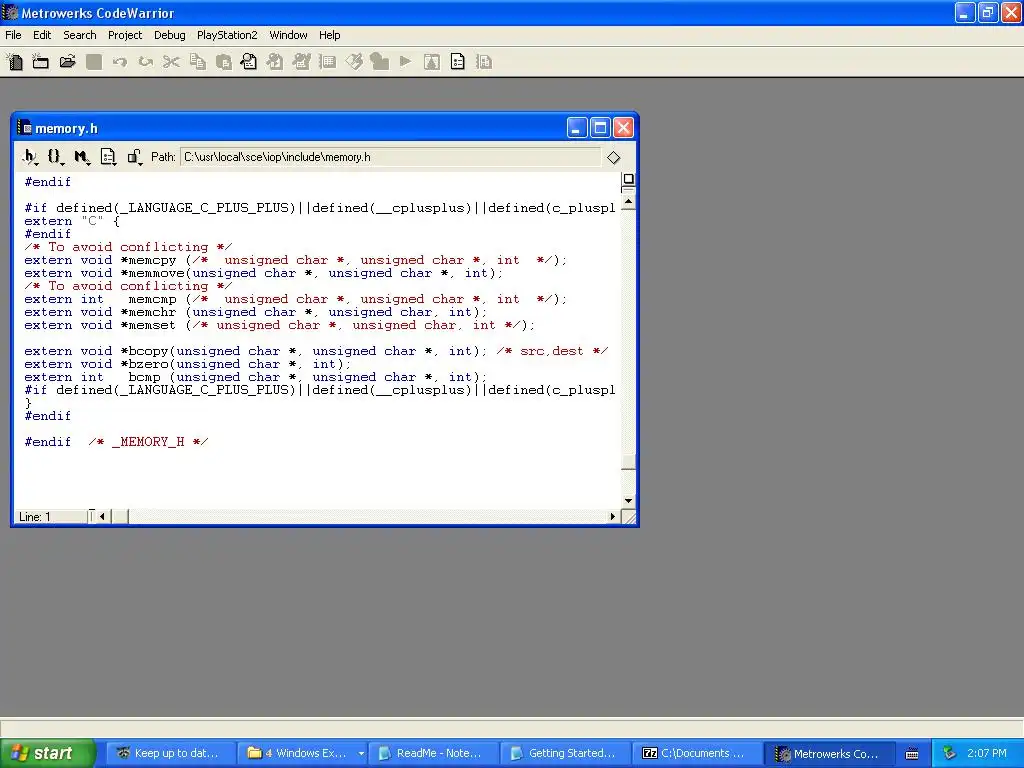The image size is (1024, 768).
Task: Click the Undo arrow icon
Action: point(120,62)
